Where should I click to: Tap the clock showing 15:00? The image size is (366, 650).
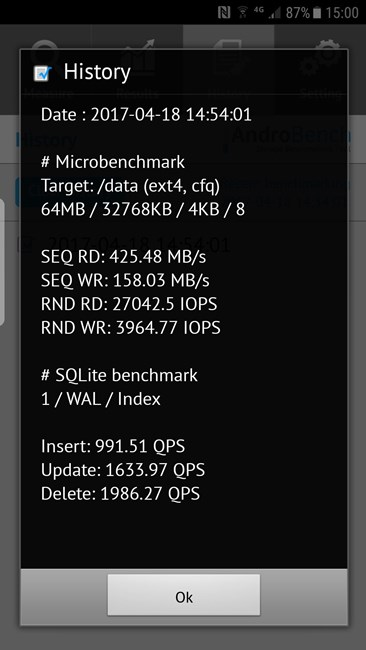click(x=342, y=13)
